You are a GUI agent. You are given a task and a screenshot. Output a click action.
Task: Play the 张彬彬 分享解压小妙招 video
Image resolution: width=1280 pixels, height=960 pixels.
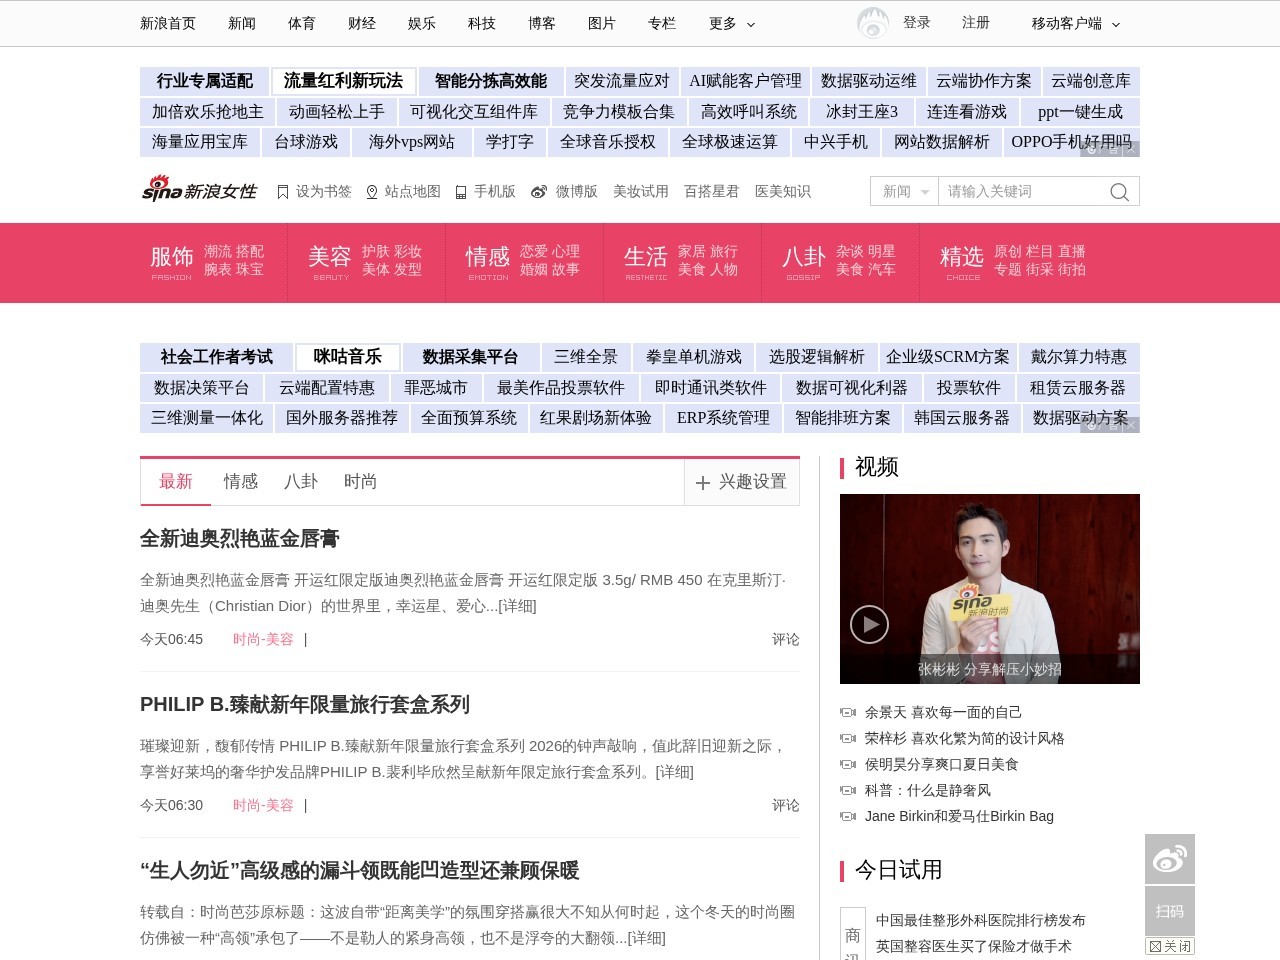click(x=869, y=624)
